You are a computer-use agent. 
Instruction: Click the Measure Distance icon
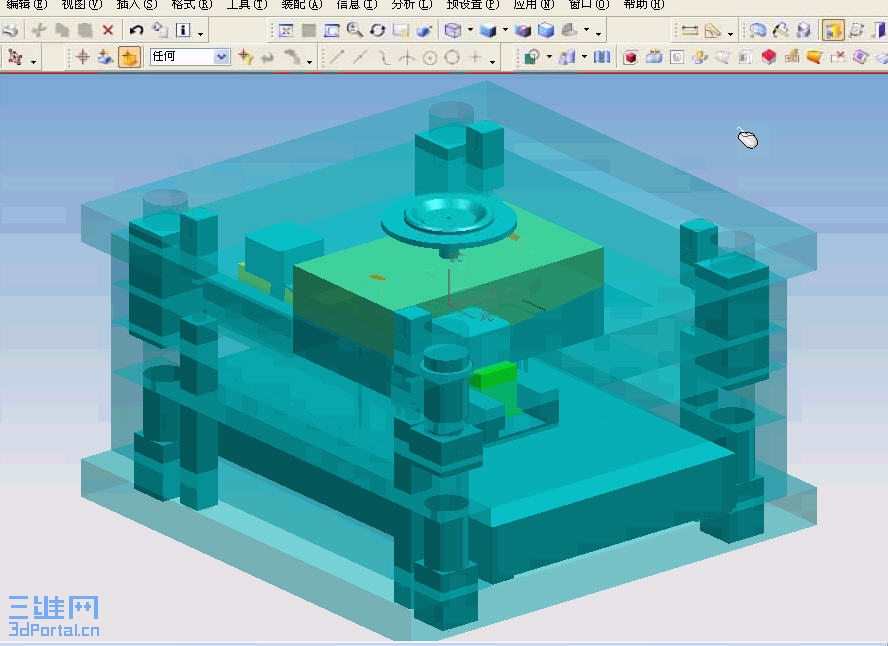pos(689,31)
